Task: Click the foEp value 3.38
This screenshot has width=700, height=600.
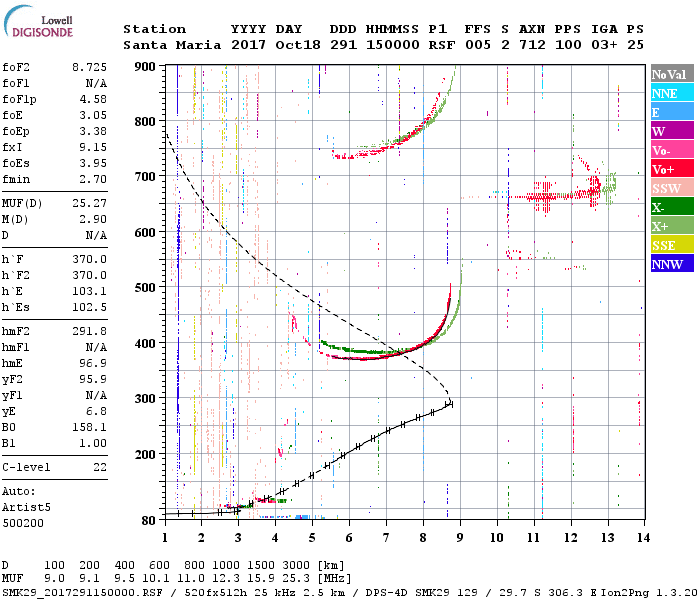Action: click(x=93, y=132)
